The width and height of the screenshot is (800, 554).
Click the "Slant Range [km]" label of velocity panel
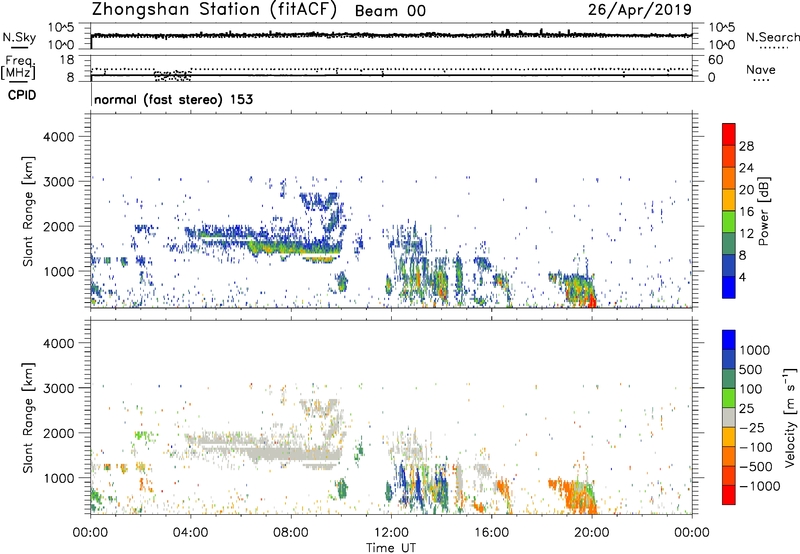(x=28, y=418)
